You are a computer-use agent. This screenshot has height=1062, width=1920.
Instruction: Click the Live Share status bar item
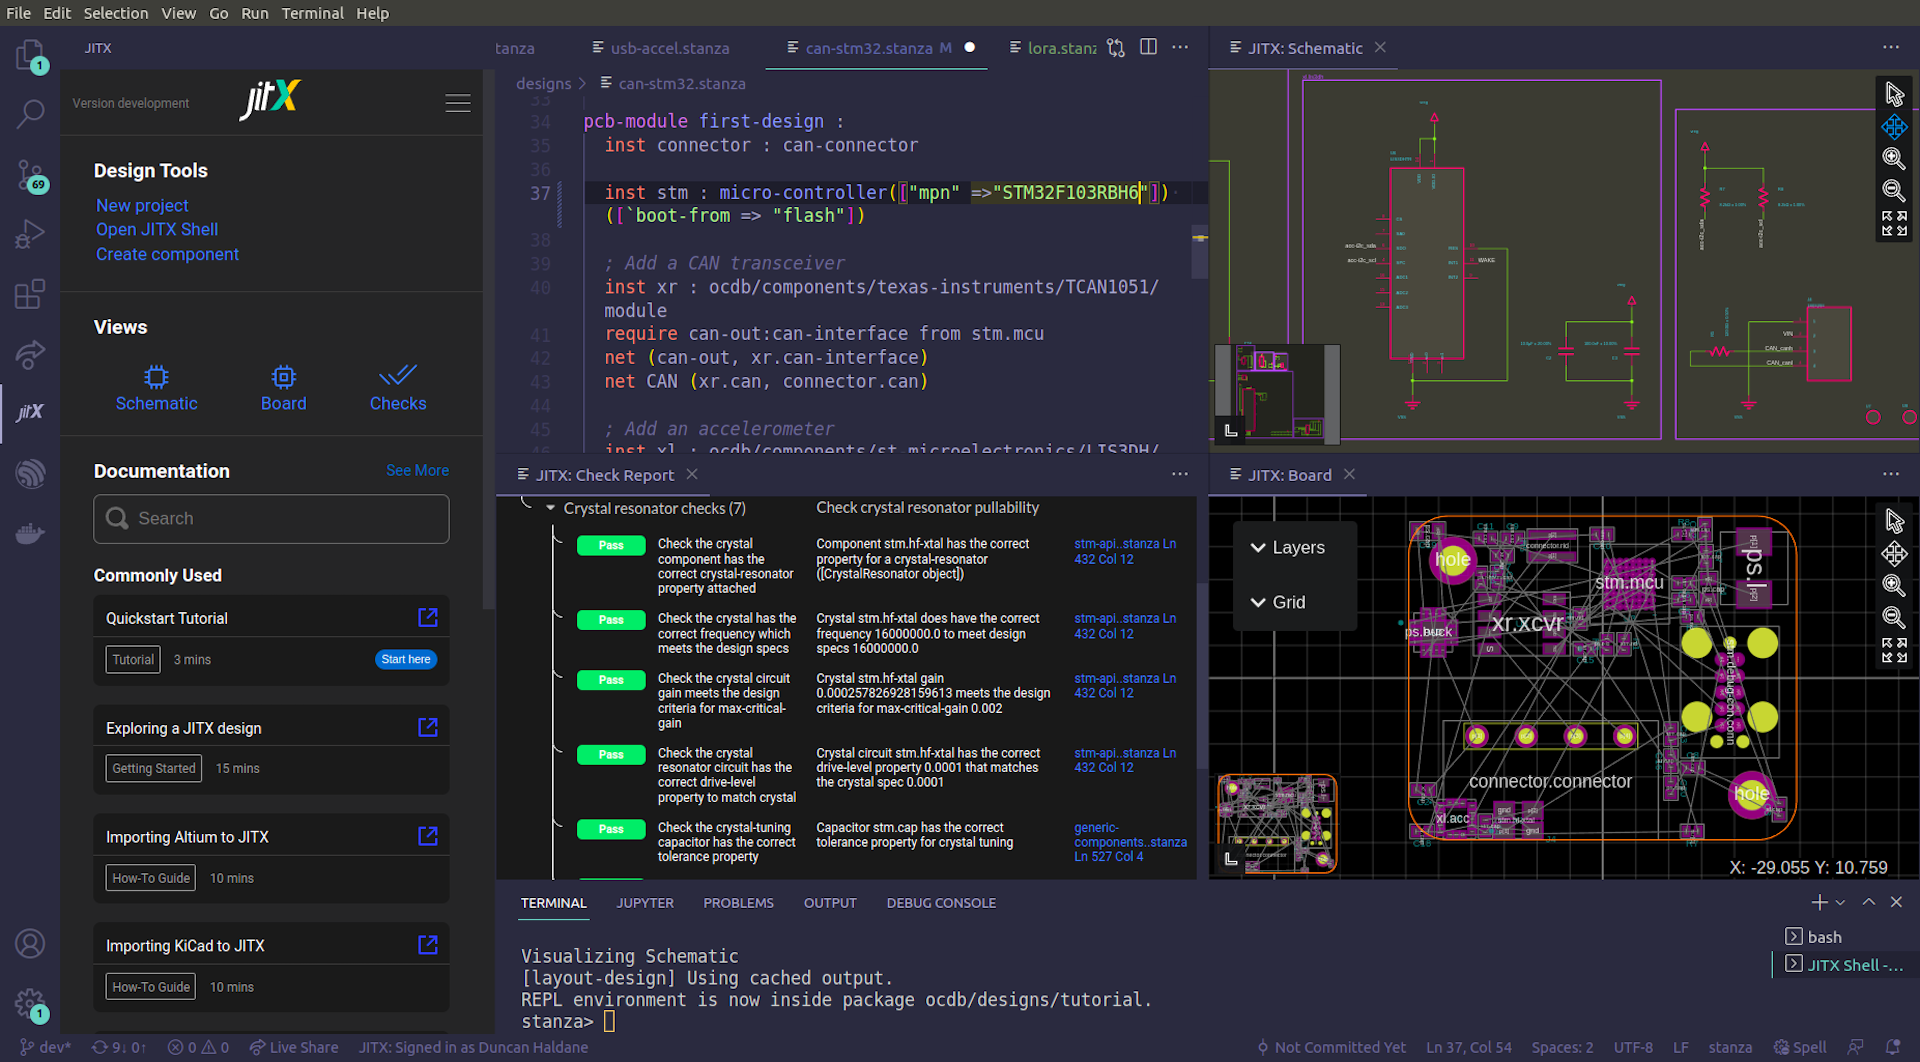(x=294, y=1047)
